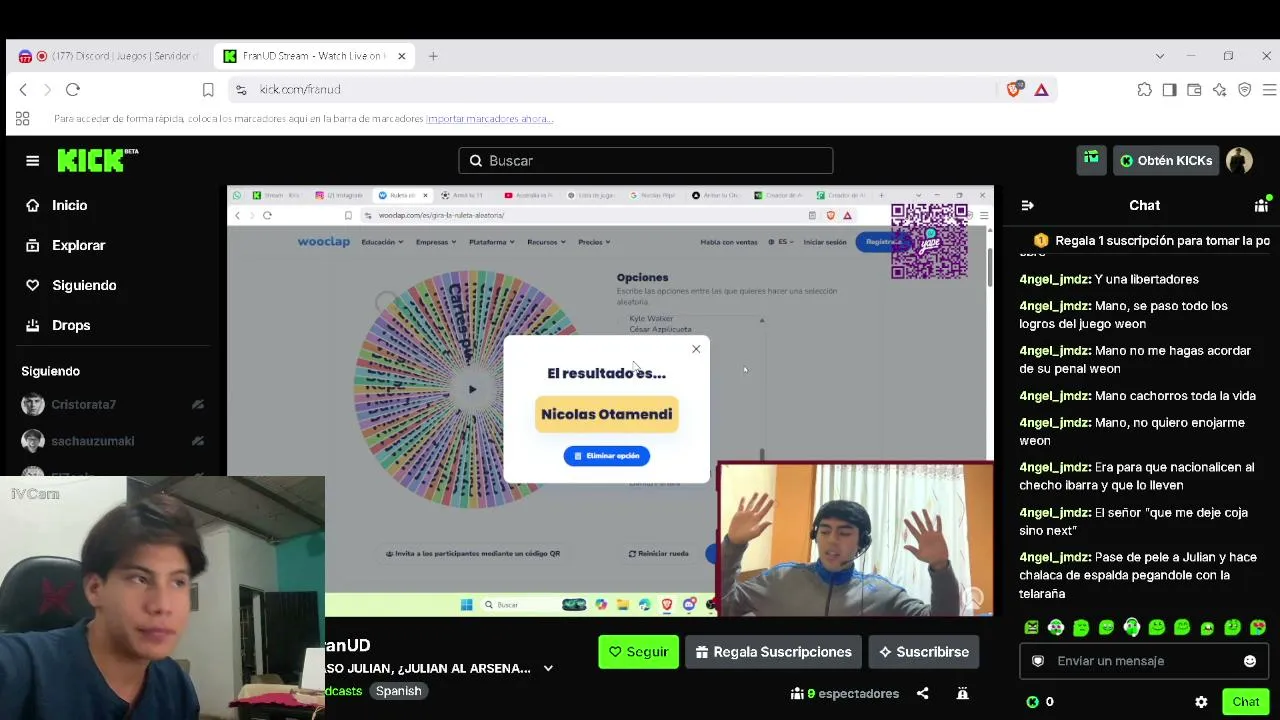Click the wooclap logo in the stream

[x=322, y=242]
